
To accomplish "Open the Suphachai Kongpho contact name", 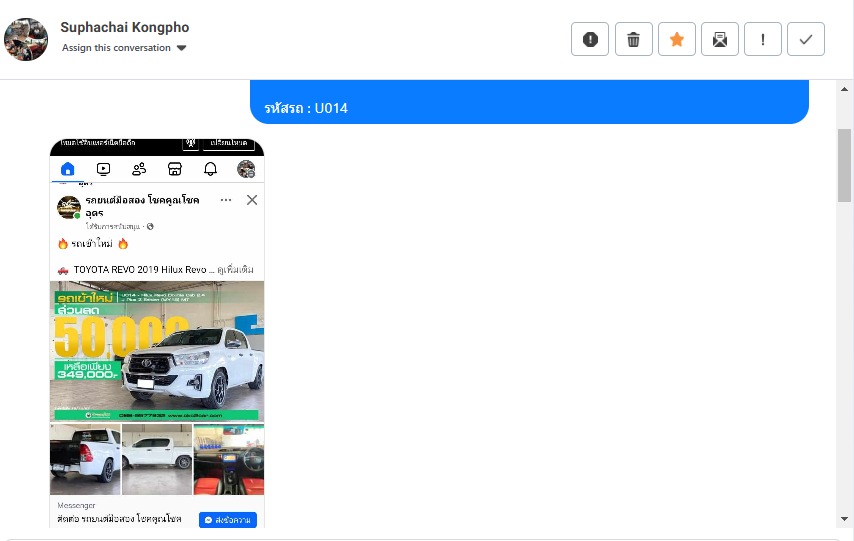I will [x=125, y=27].
